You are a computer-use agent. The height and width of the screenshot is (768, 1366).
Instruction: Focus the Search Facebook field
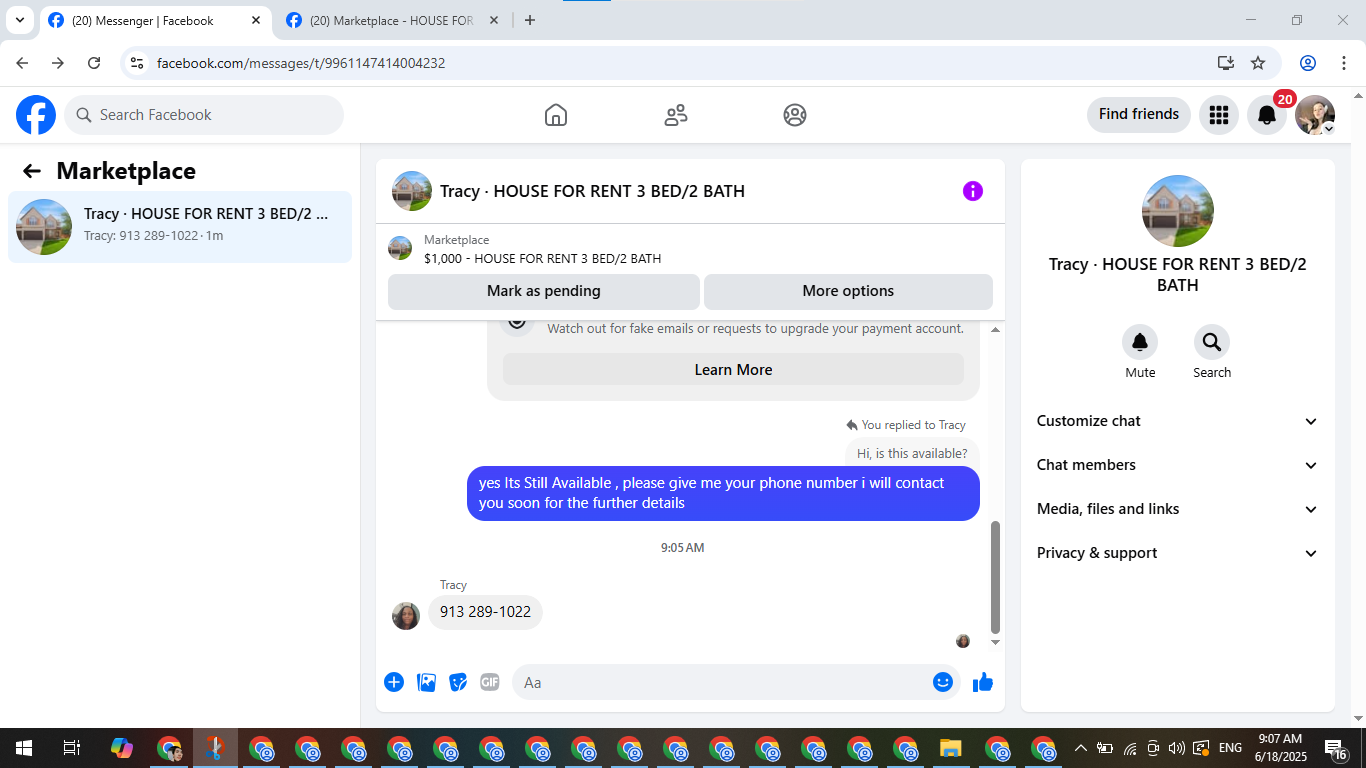point(204,115)
